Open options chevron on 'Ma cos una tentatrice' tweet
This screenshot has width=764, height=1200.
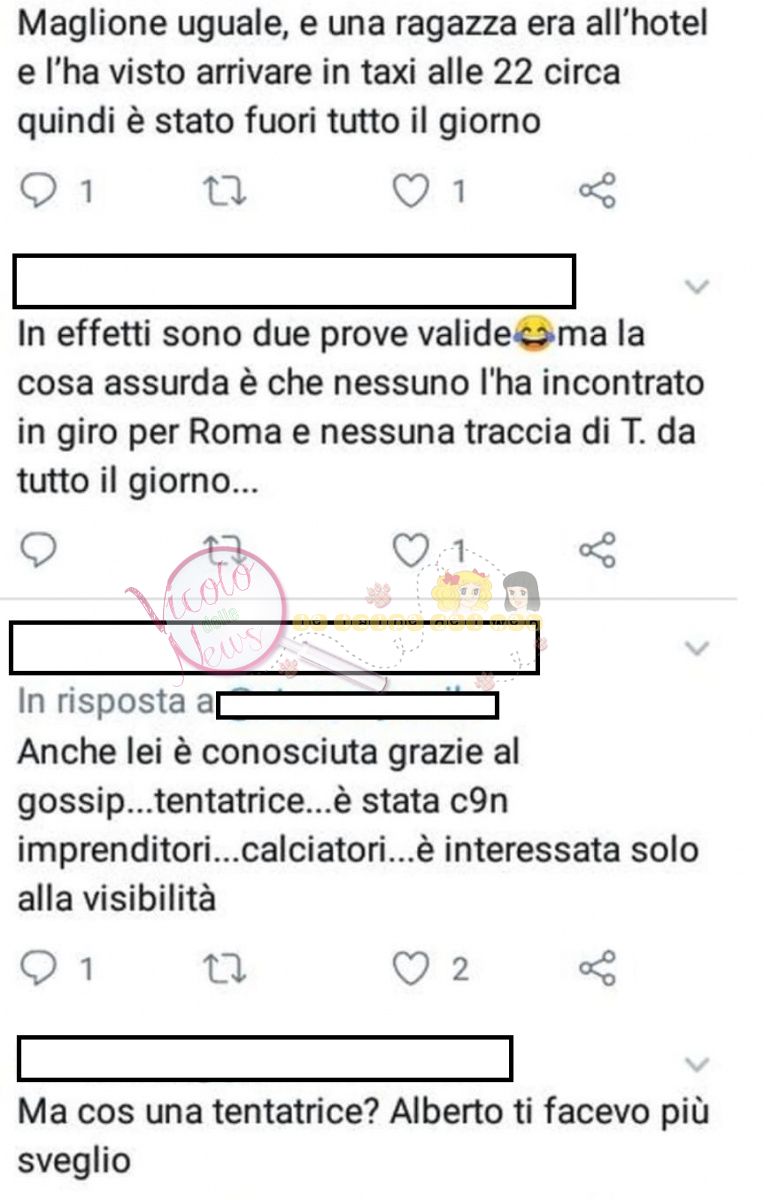[x=697, y=1063]
